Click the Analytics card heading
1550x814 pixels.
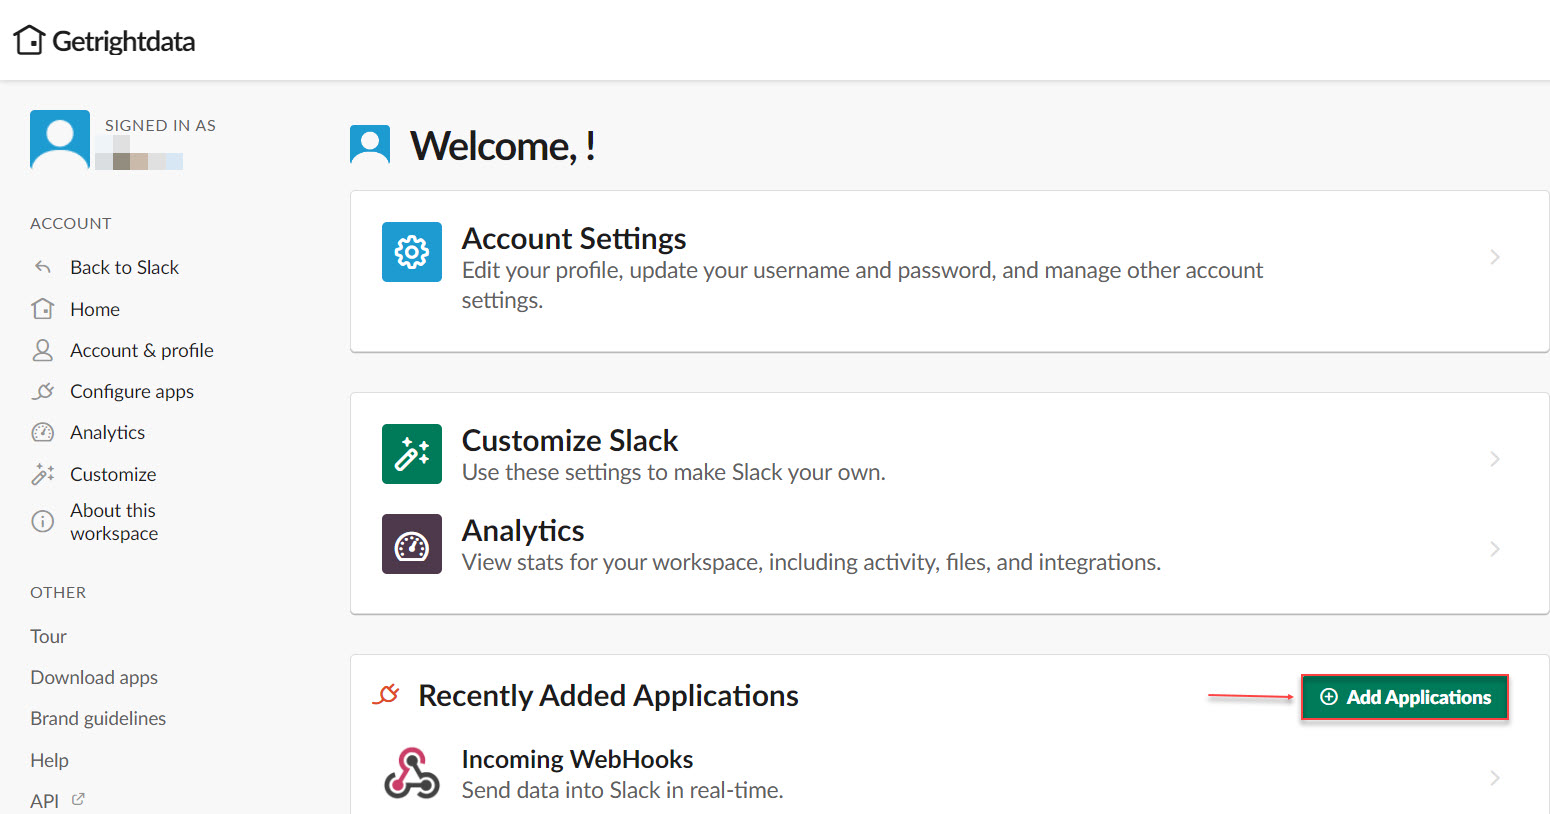(523, 530)
